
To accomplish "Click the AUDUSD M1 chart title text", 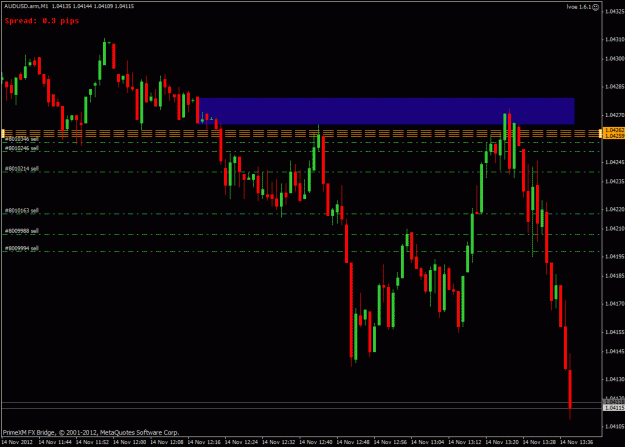I will point(69,6).
